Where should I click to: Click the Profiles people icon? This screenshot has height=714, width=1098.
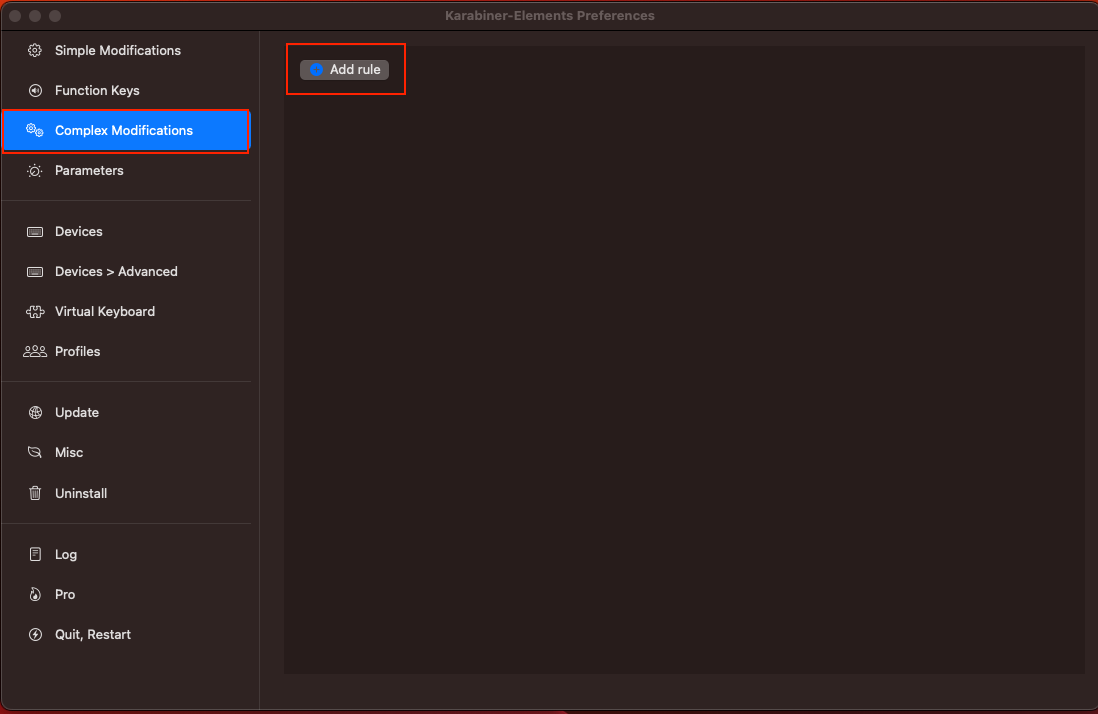coord(33,351)
